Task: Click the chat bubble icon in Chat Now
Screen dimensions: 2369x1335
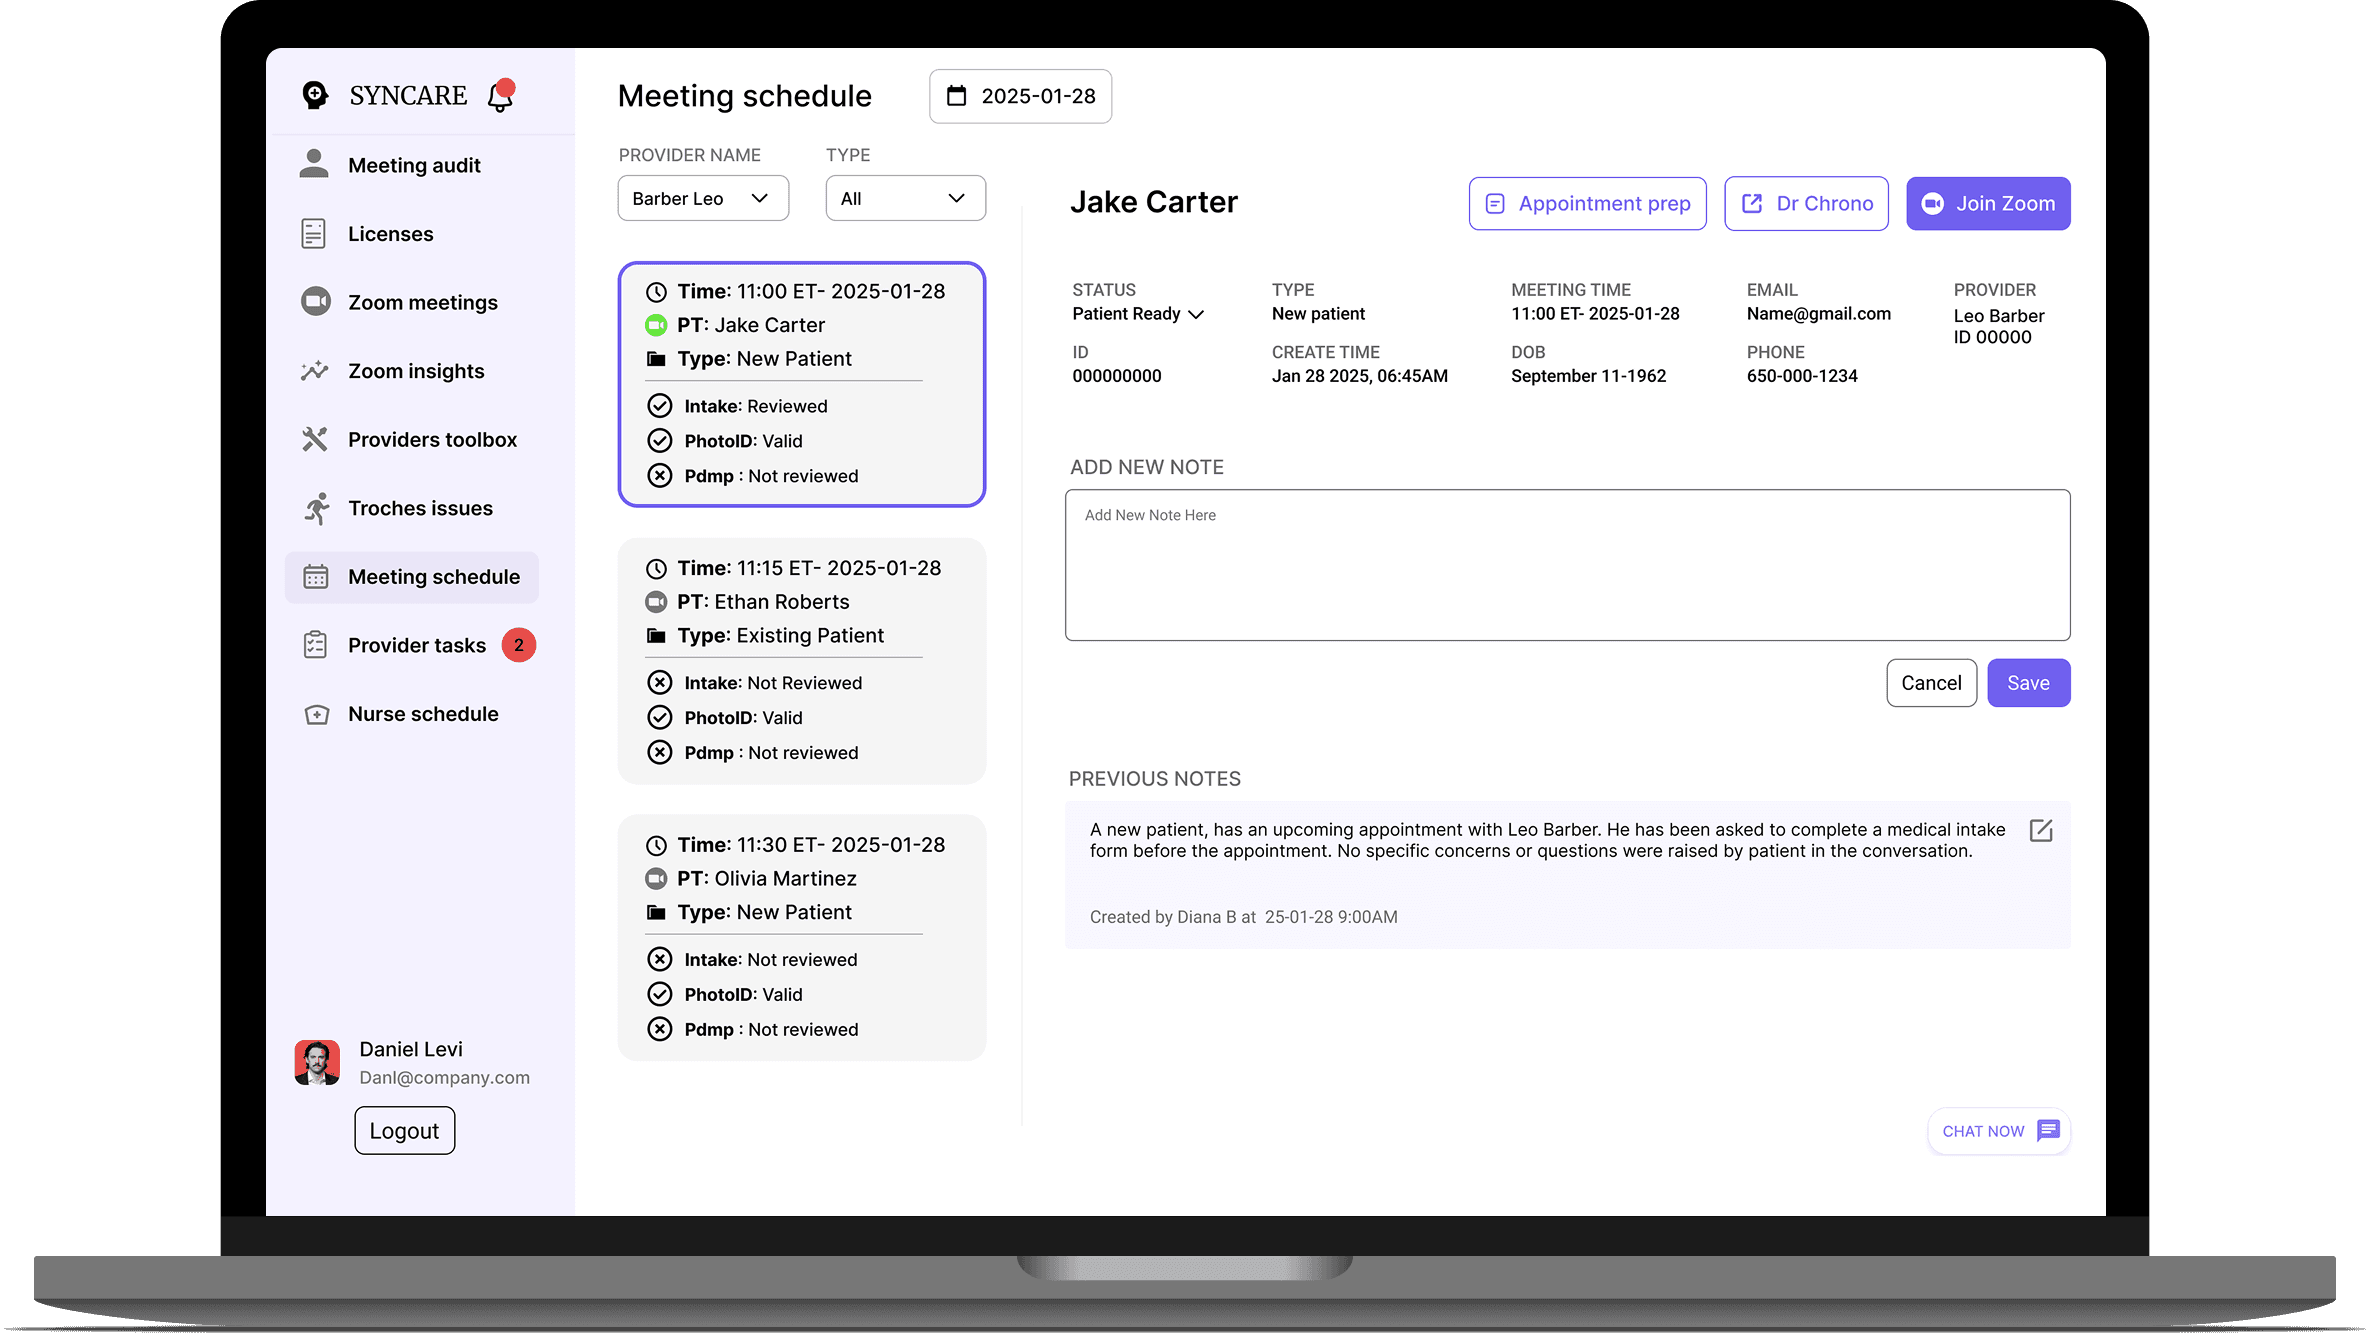Action: click(x=2048, y=1130)
